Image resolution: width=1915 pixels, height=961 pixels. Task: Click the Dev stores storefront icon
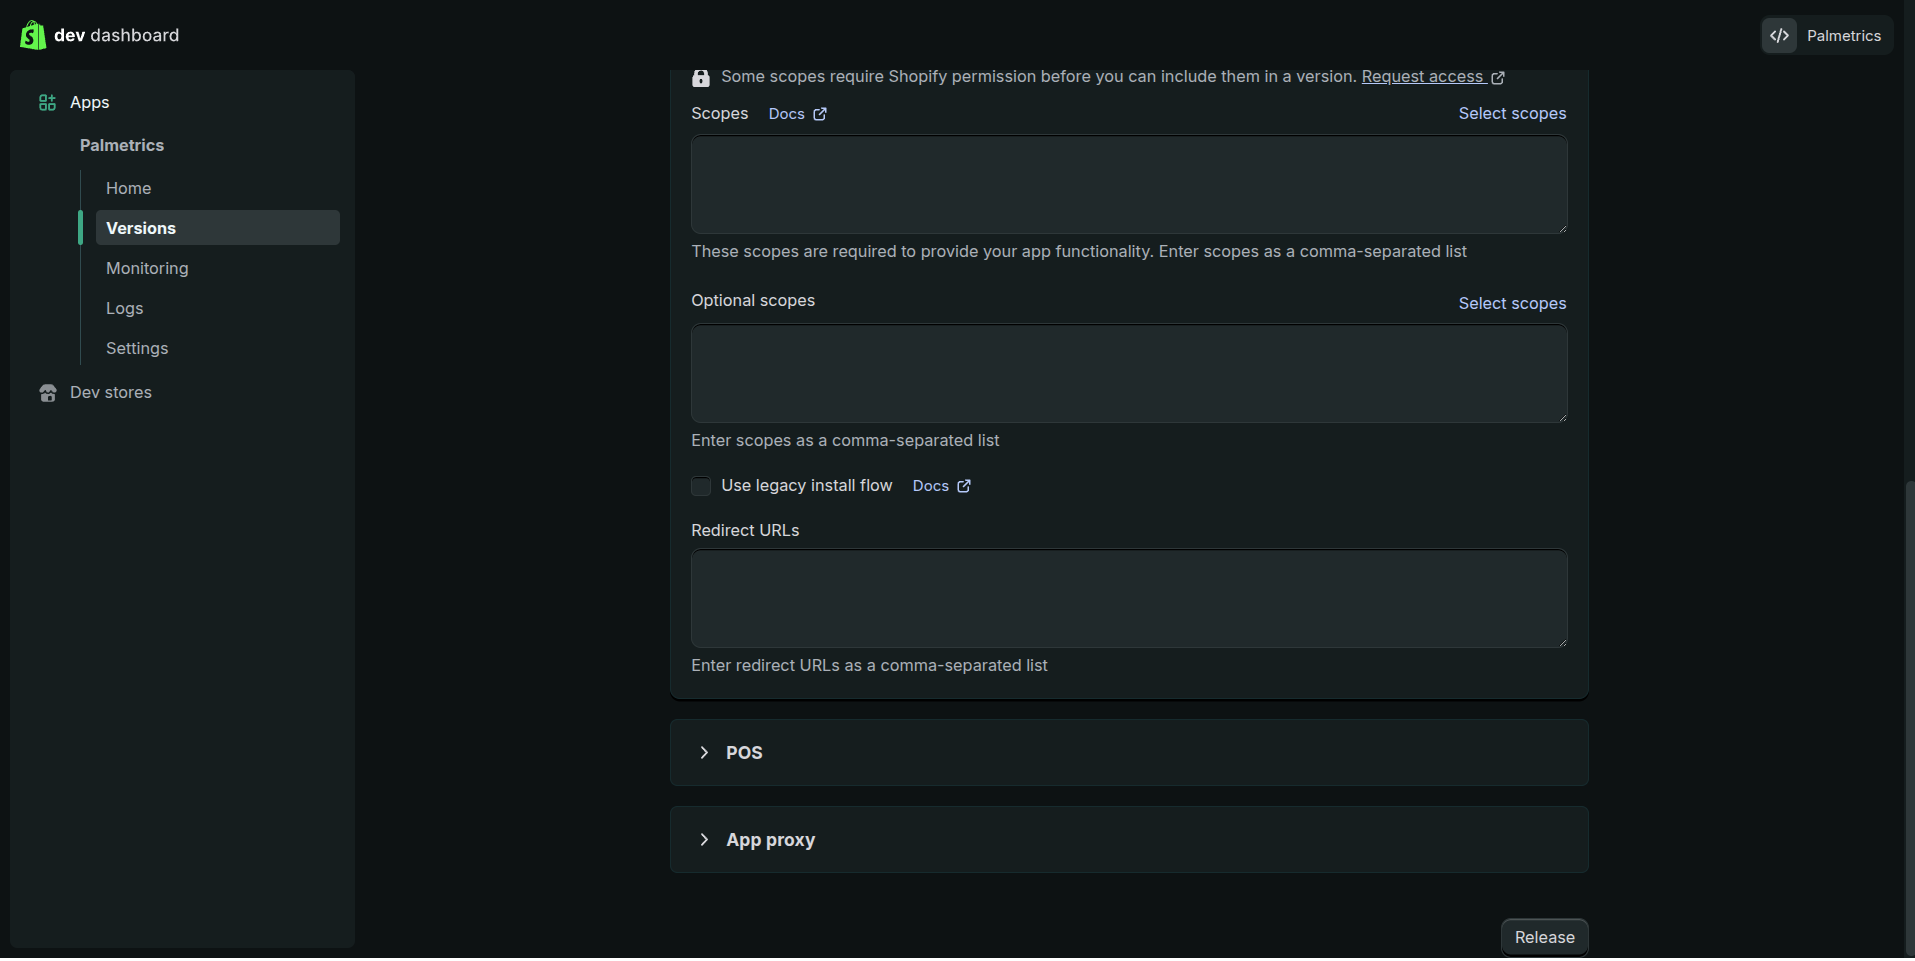[47, 393]
